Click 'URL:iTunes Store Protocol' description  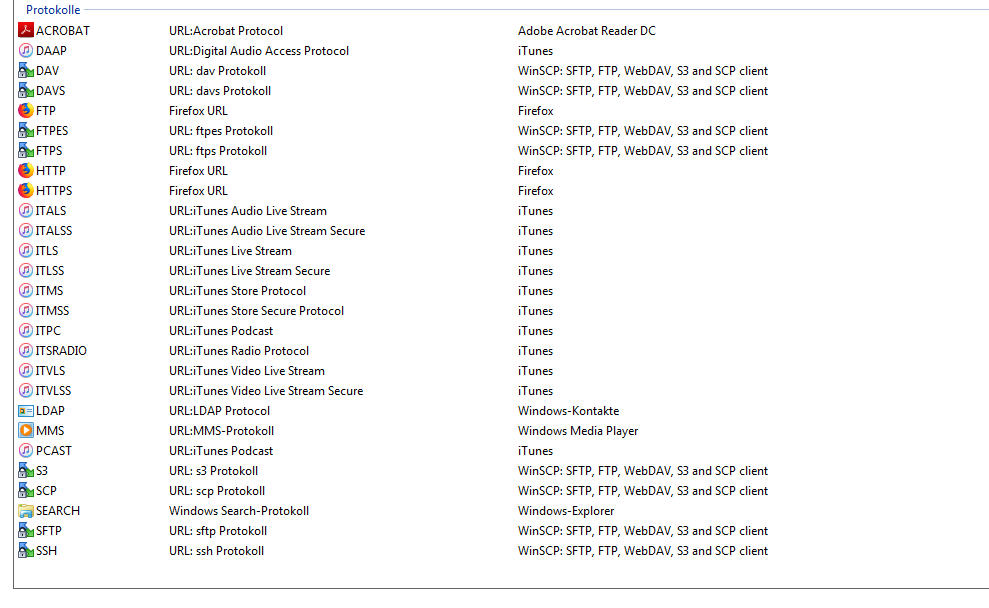click(x=237, y=291)
